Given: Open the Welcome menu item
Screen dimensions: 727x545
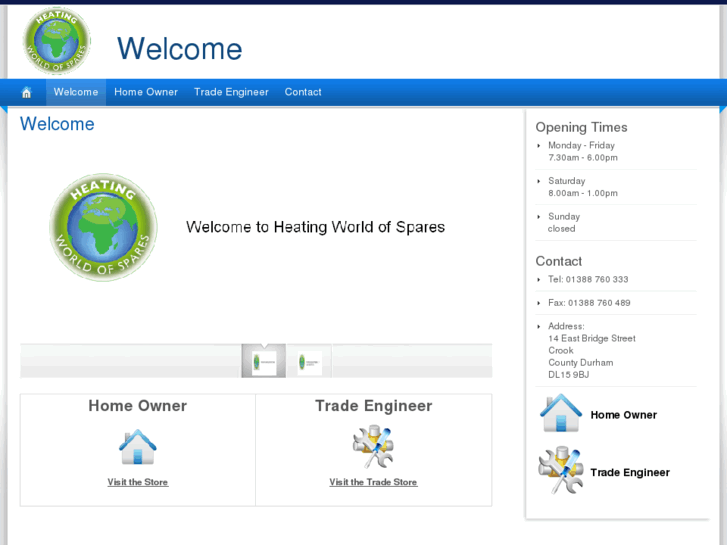Looking at the screenshot, I should [x=76, y=92].
